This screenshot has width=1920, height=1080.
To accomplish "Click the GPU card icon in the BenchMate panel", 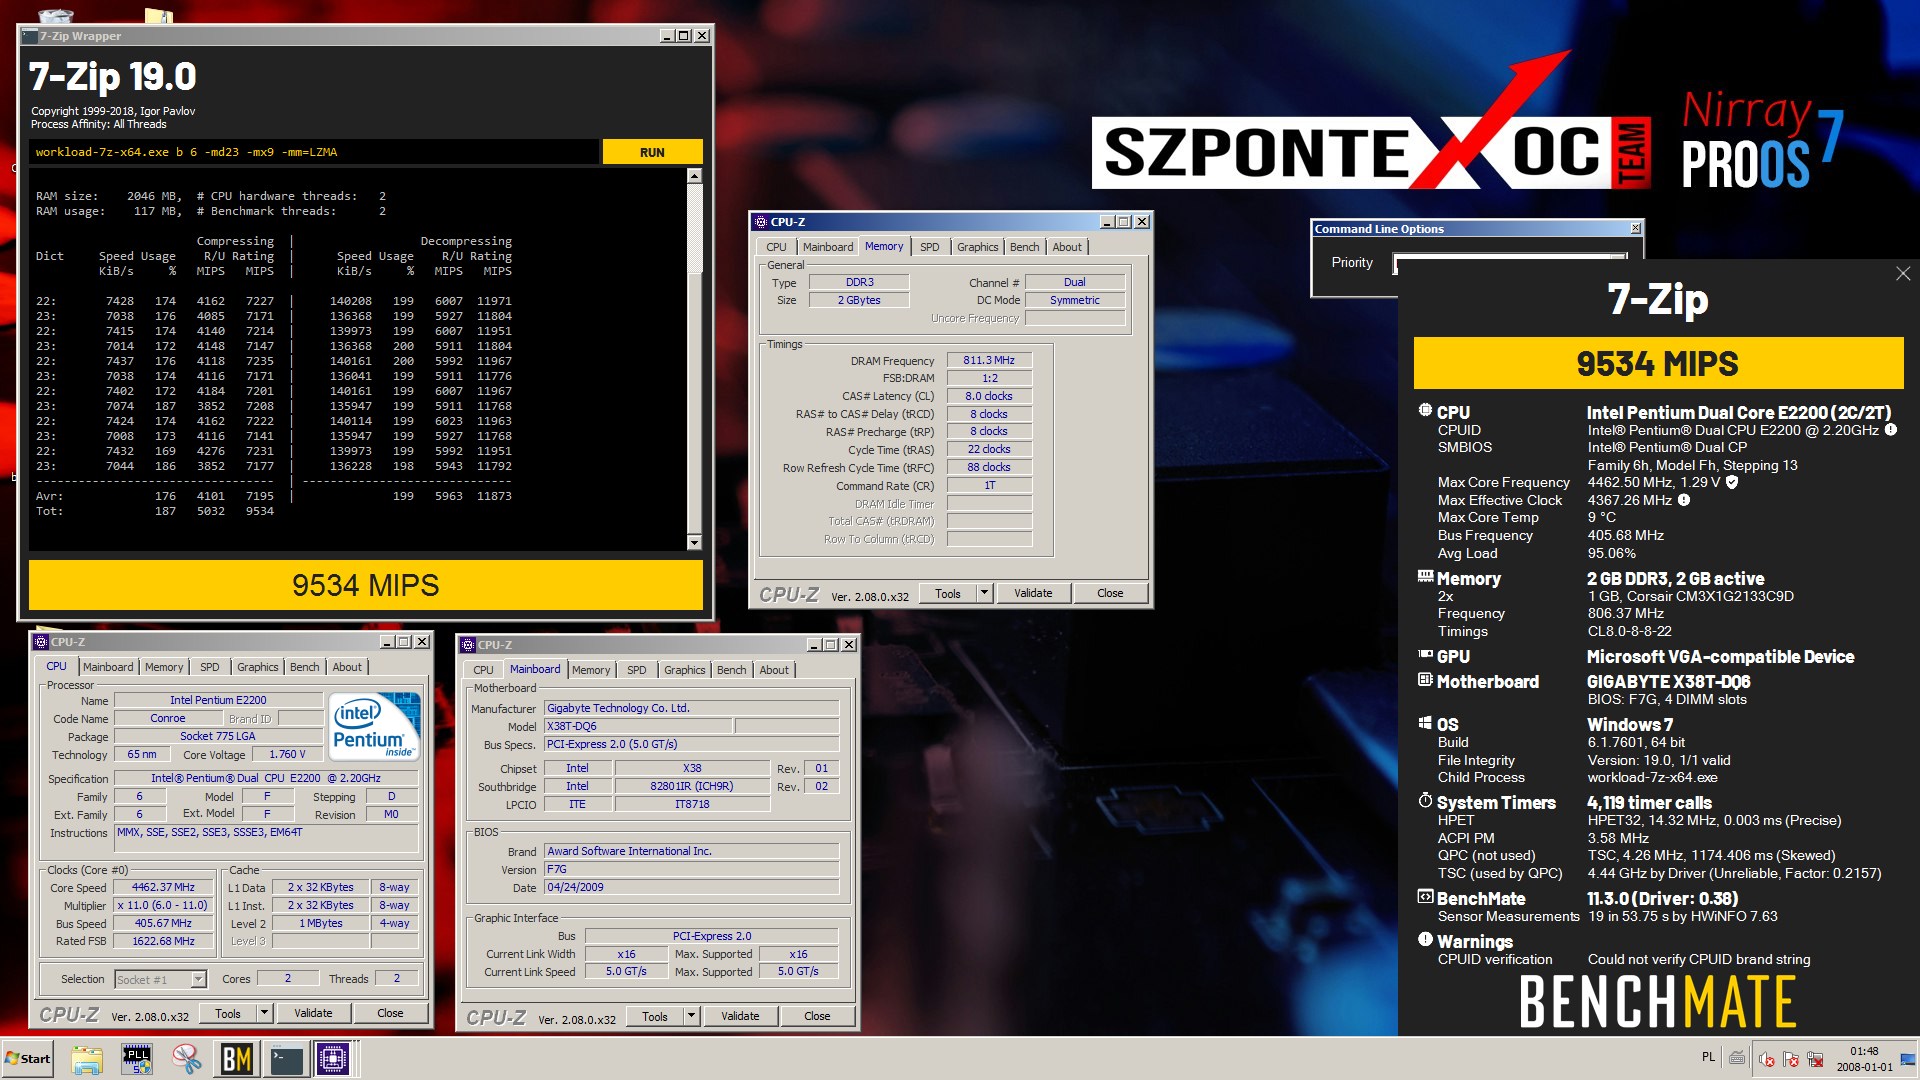I will 1425,655.
